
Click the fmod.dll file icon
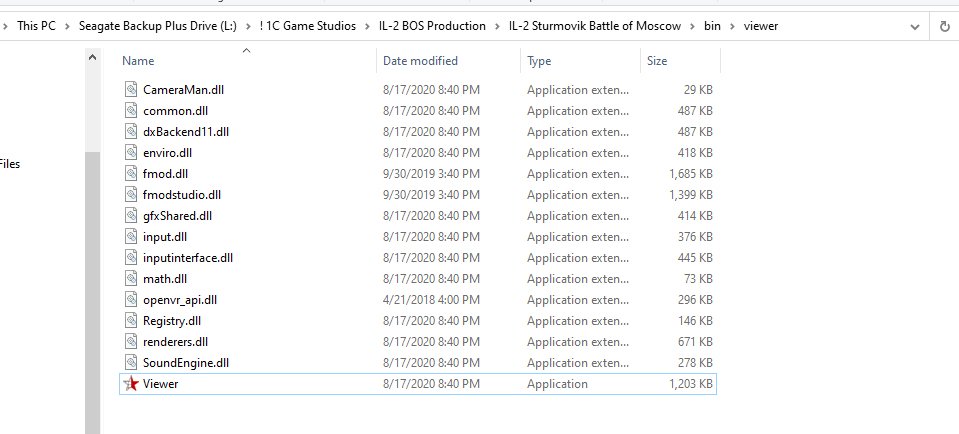point(131,174)
